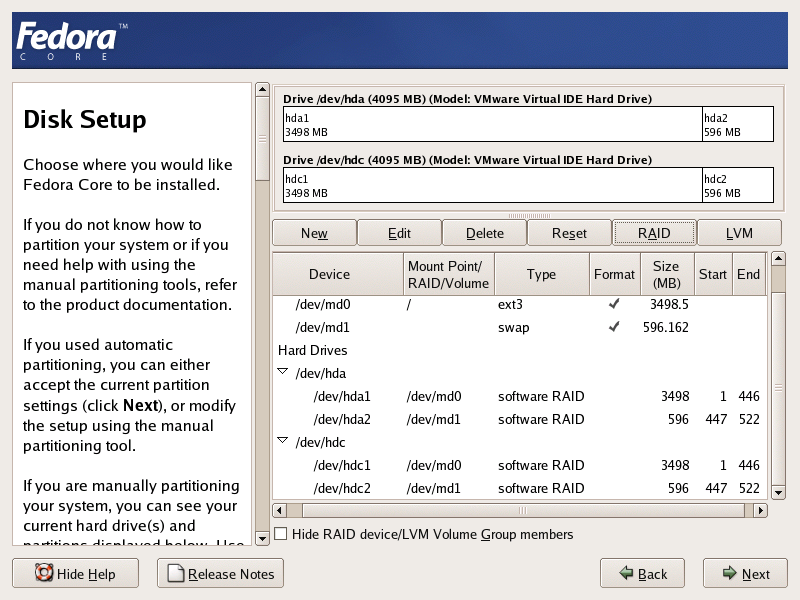Click the help panel scrollbar thumb
This screenshot has height=600, width=800.
262,139
